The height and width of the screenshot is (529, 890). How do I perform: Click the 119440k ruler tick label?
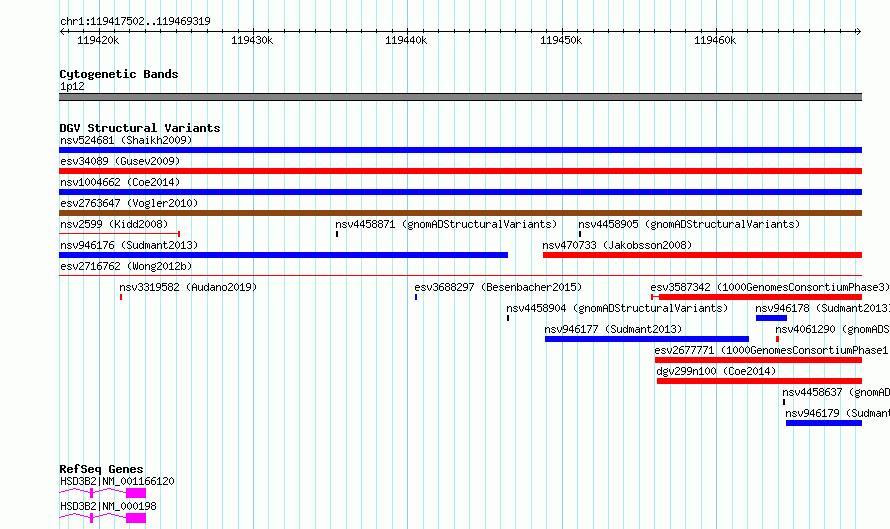coord(406,40)
